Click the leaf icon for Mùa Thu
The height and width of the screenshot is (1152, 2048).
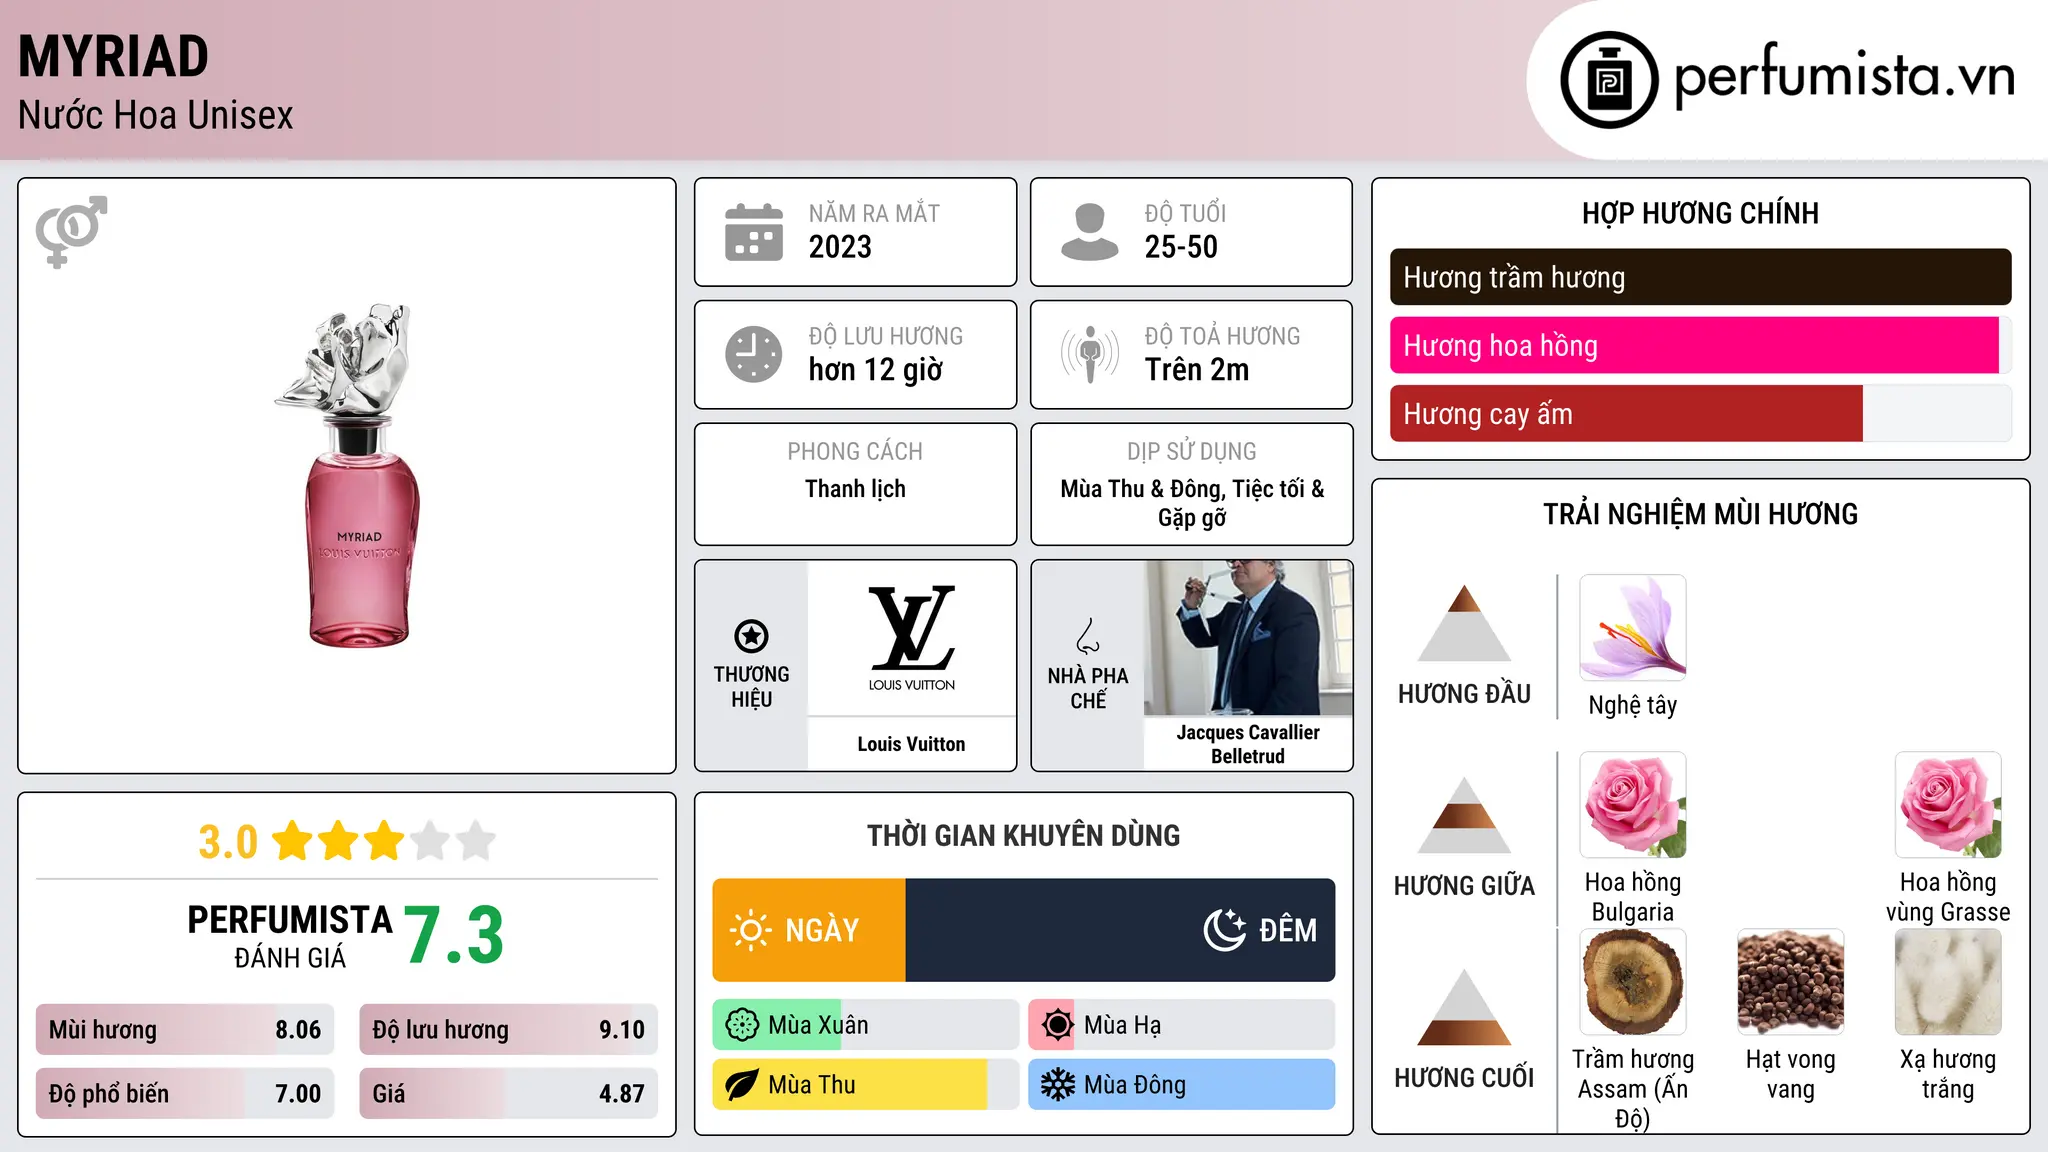742,1085
